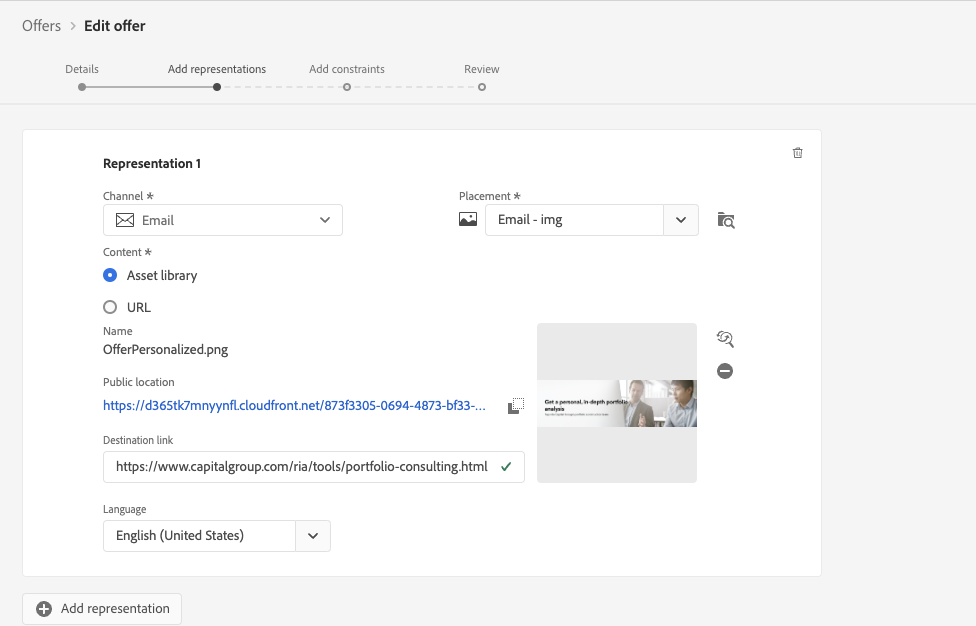Click the OfferPersonalized.png preview thumbnail

[x=617, y=403]
